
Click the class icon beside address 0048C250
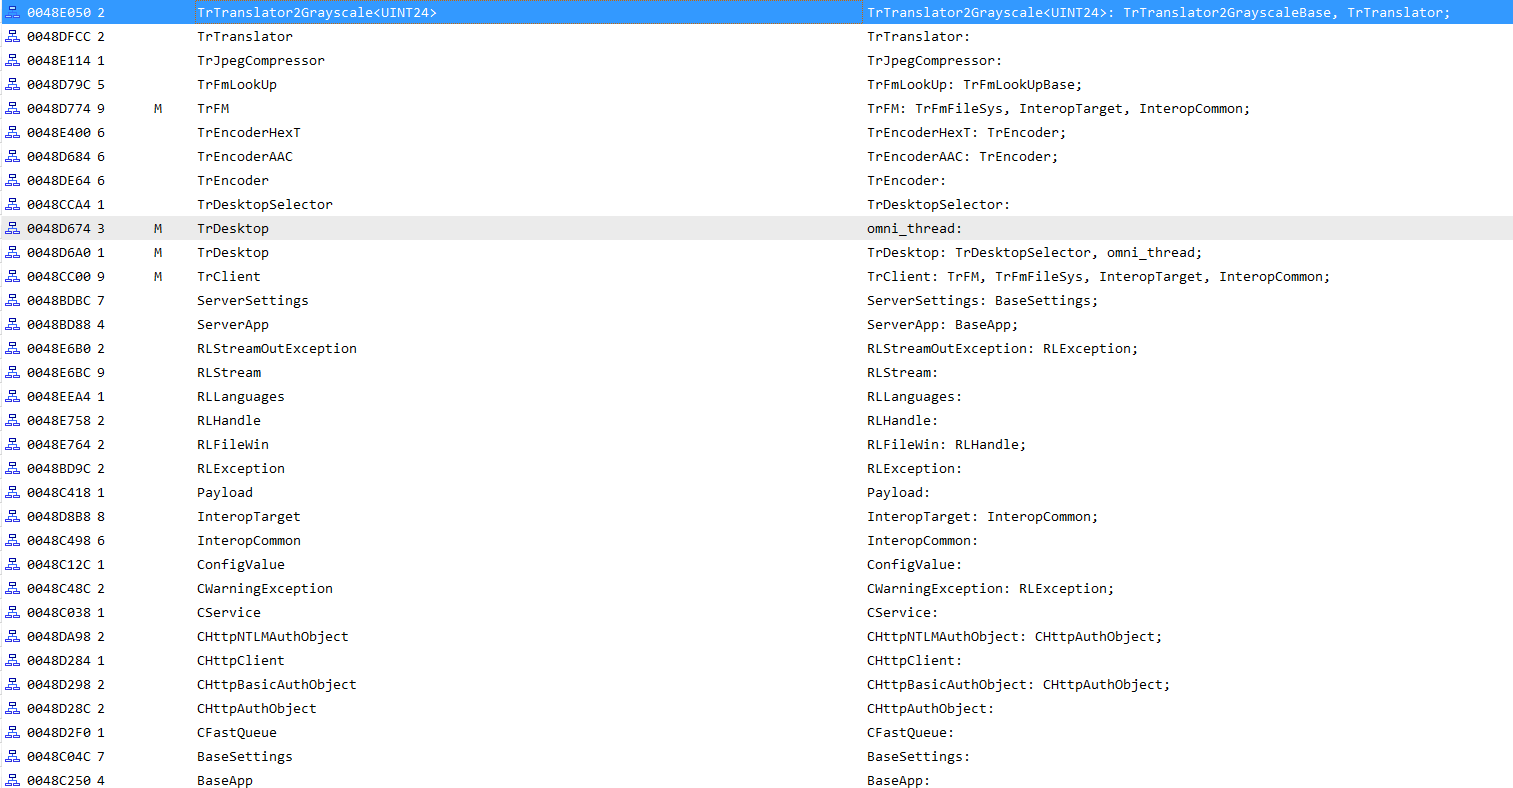[x=13, y=780]
